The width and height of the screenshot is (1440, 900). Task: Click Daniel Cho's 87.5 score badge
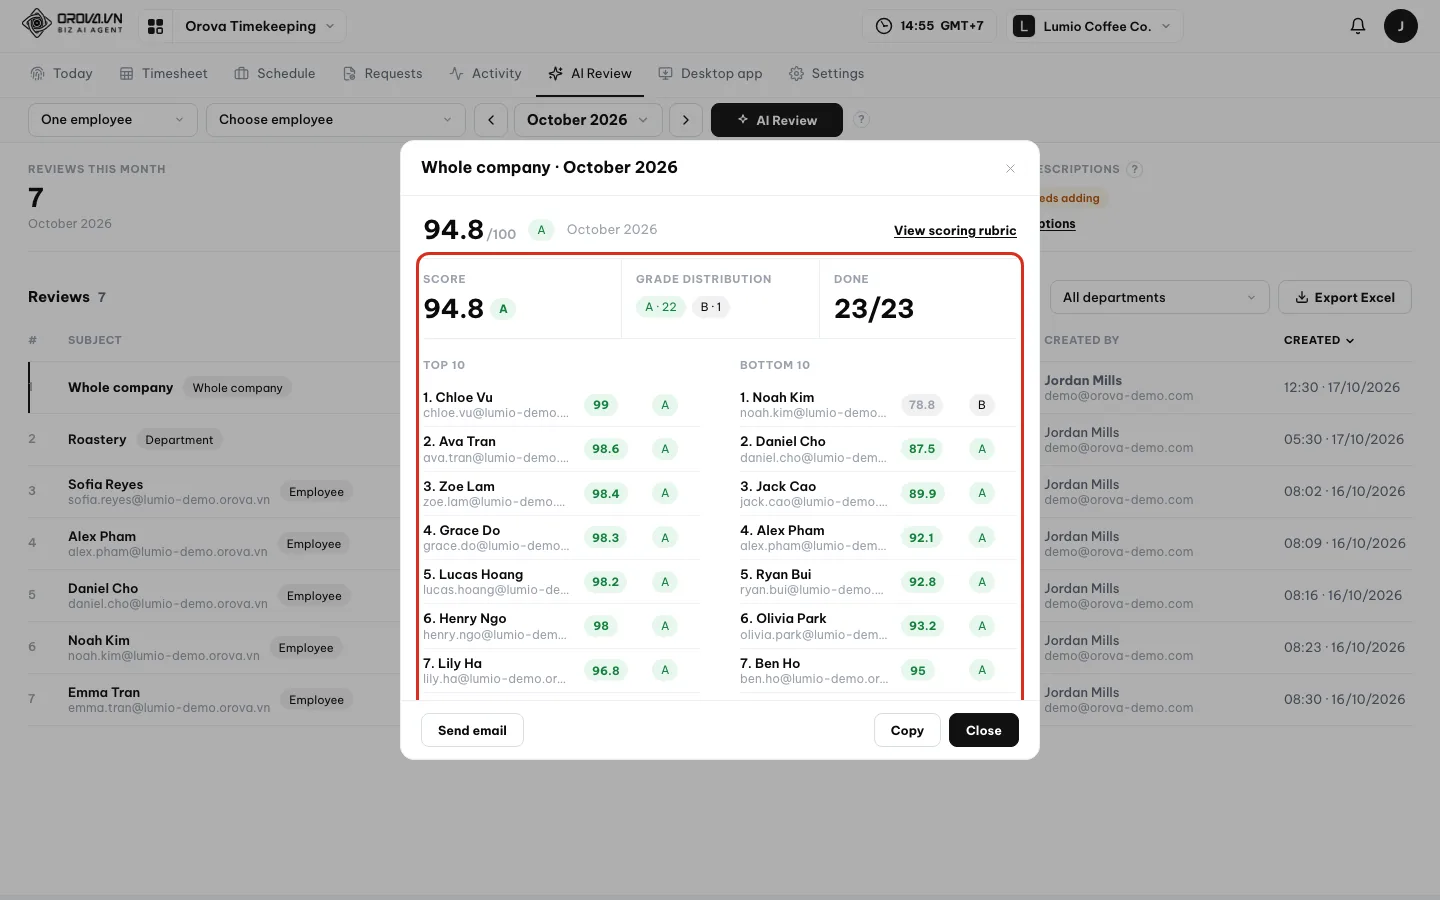tap(922, 449)
